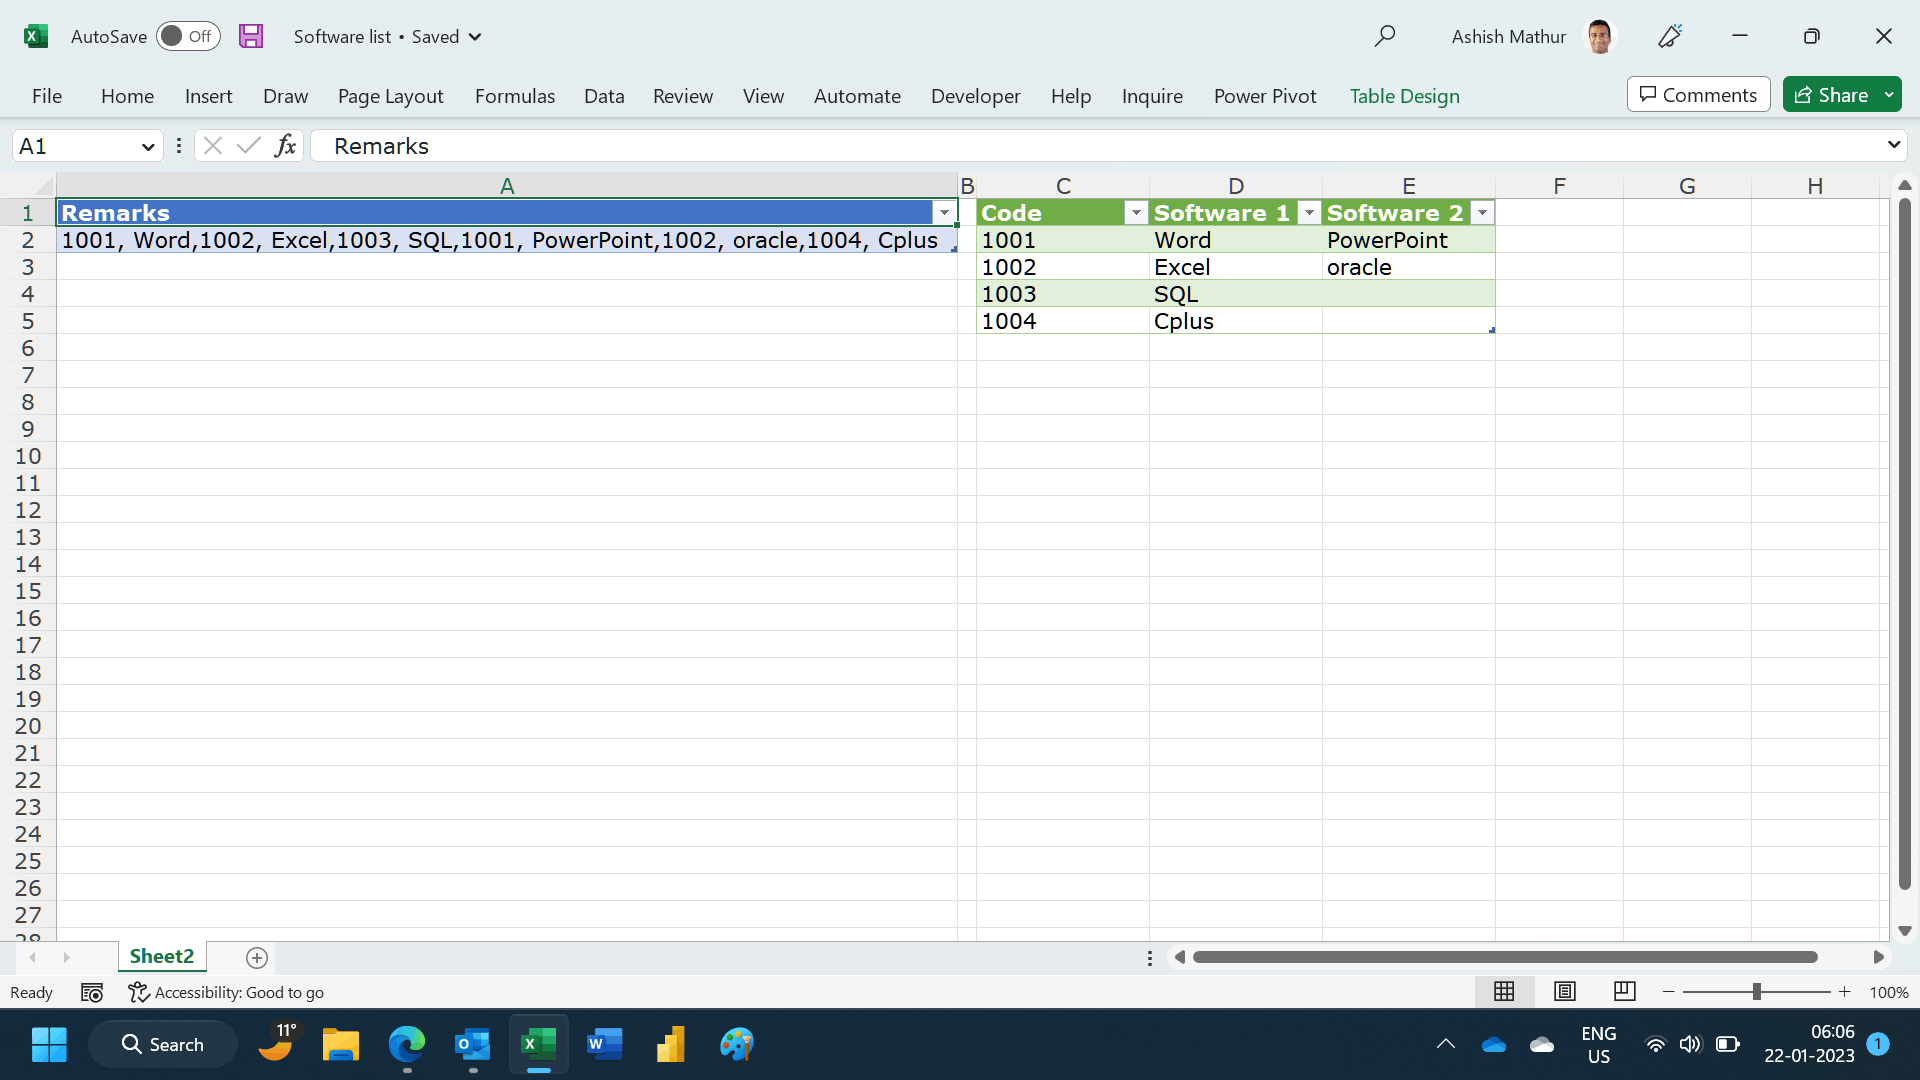
Task: Add a new sheet with plus icon
Action: 257,958
